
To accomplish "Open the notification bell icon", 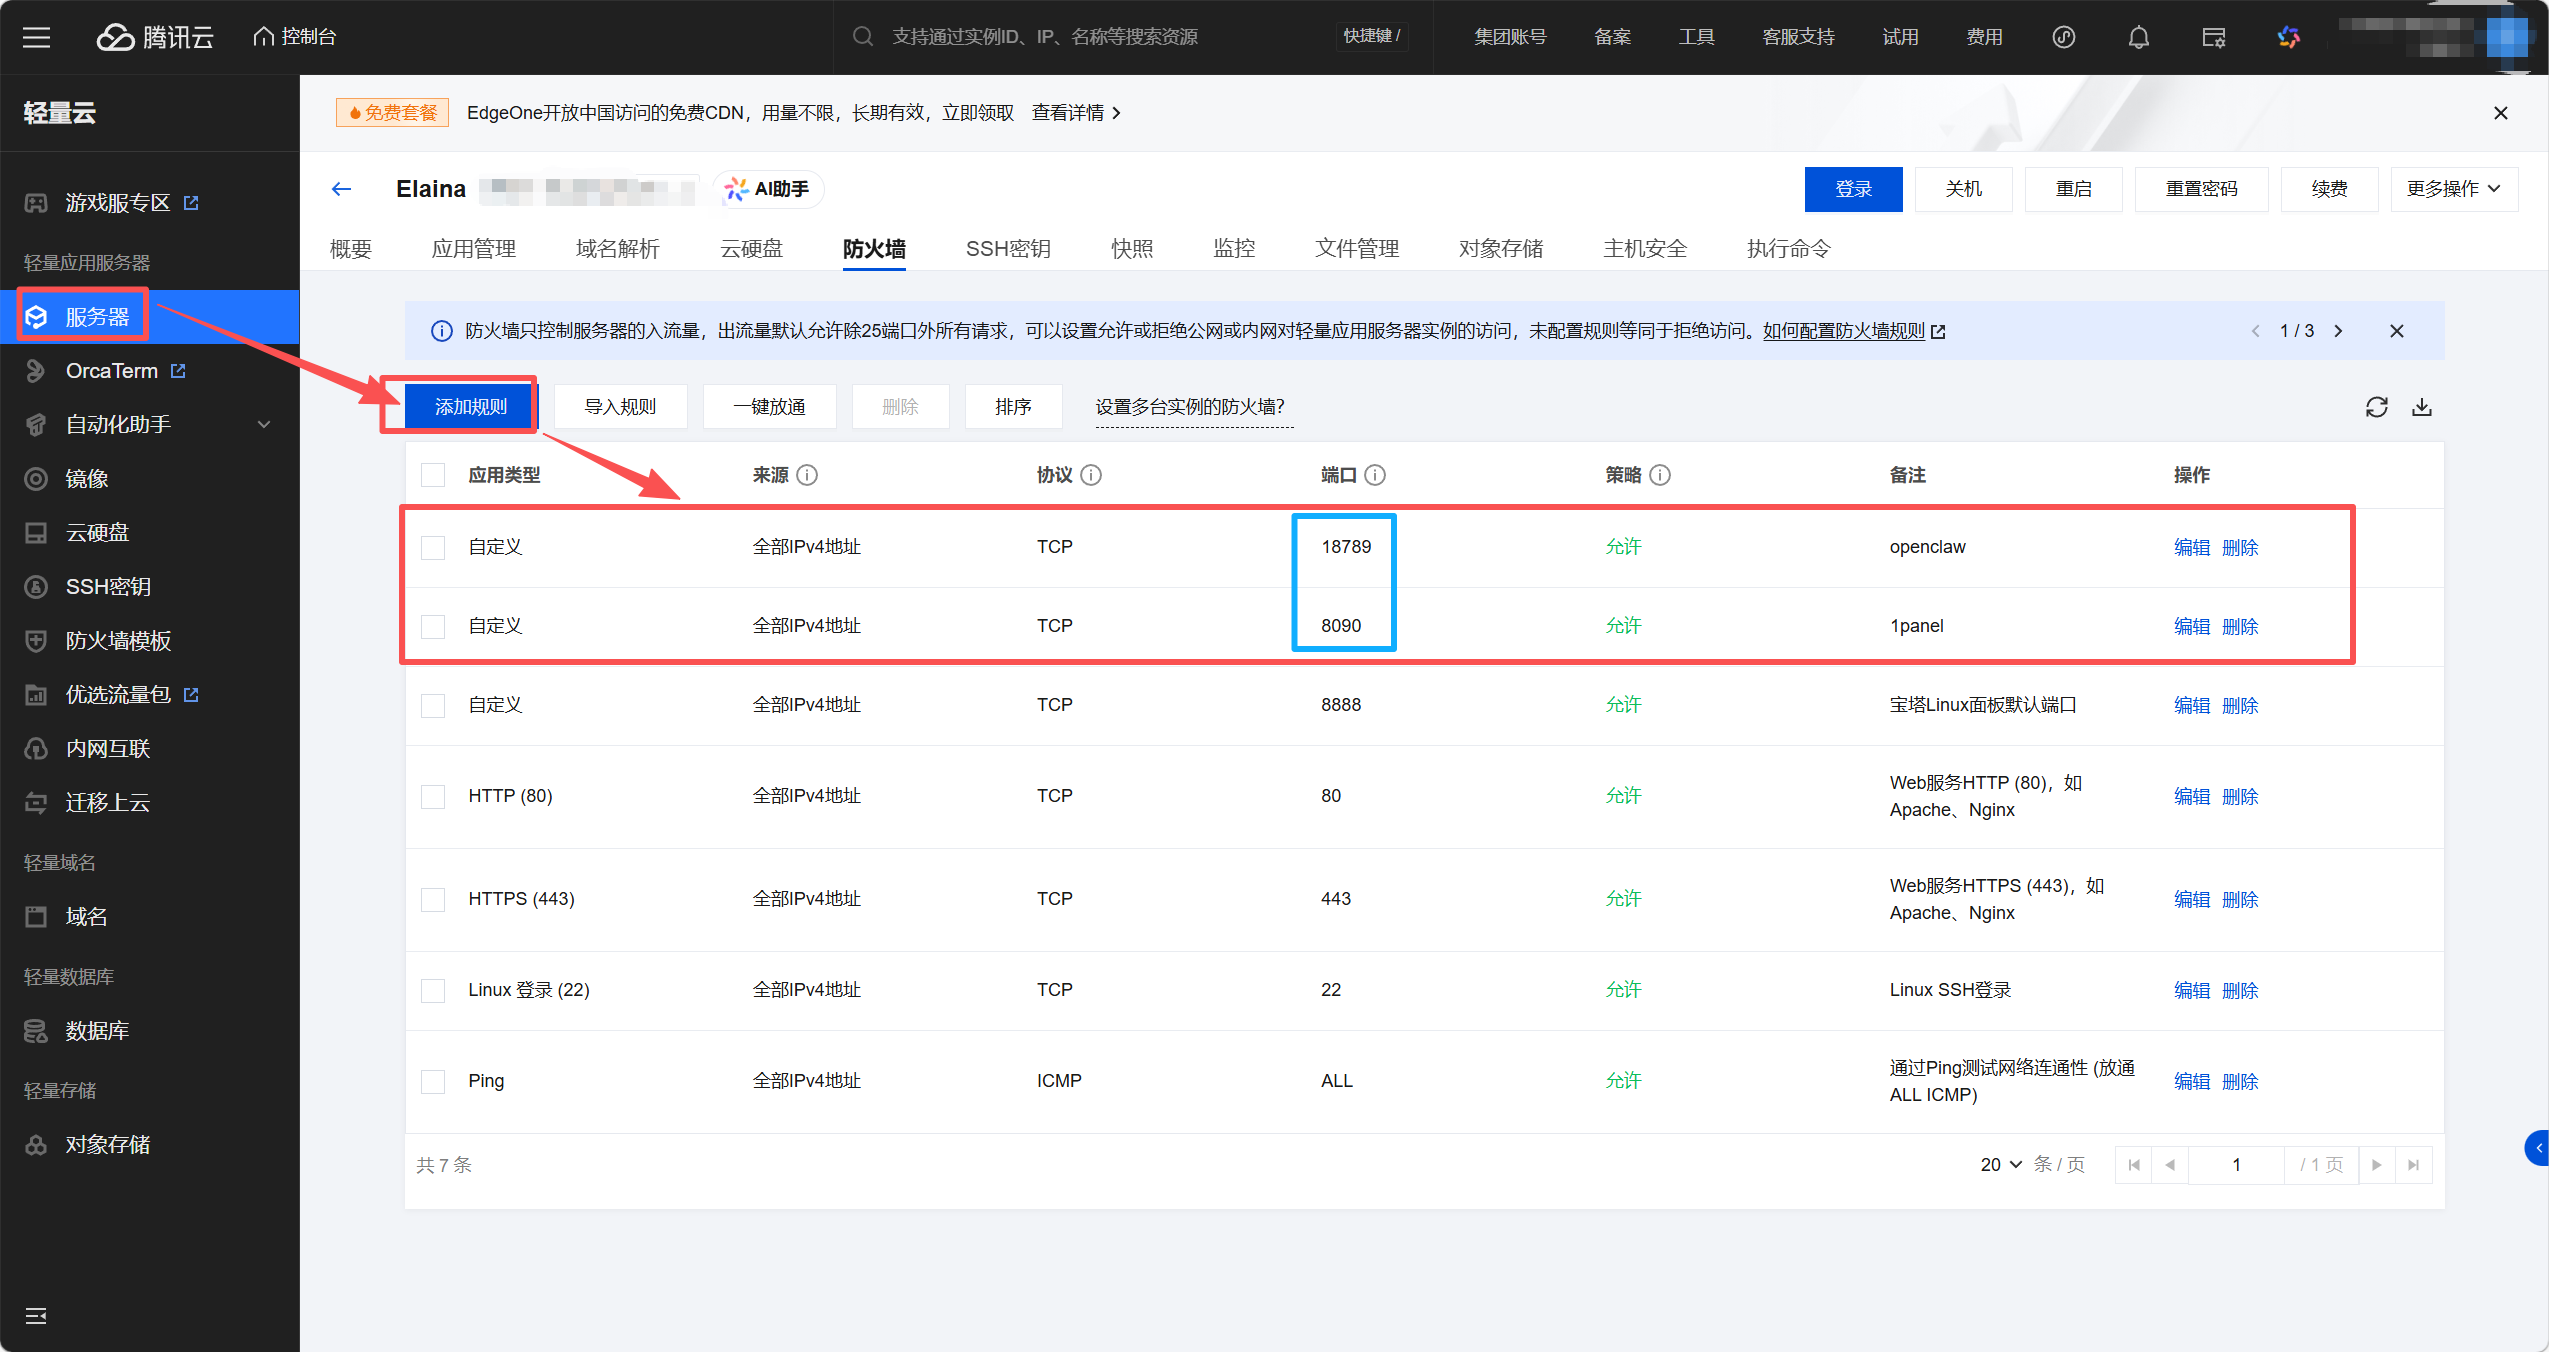I will [x=2138, y=37].
